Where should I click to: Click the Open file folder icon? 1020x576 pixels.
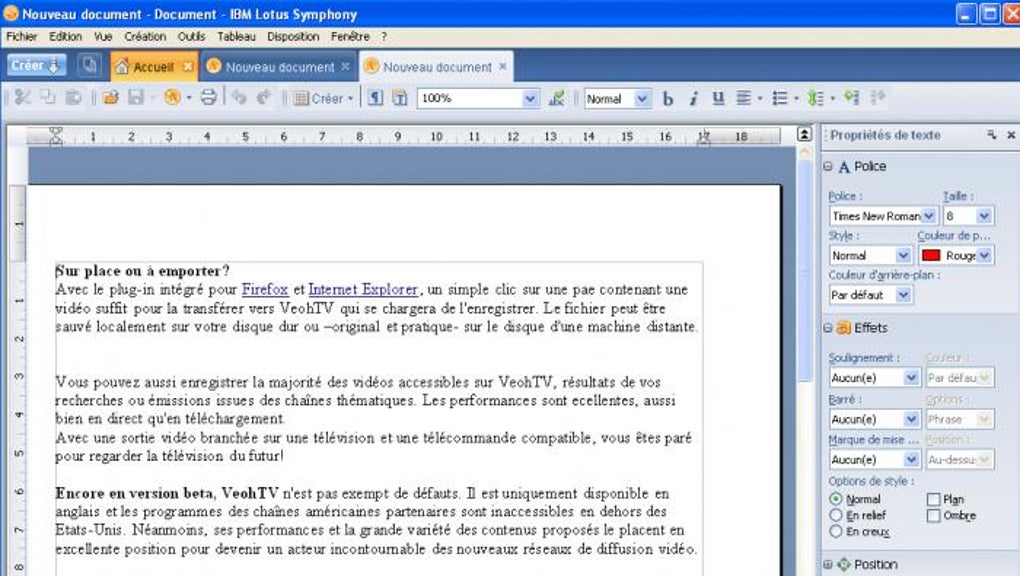[x=111, y=98]
